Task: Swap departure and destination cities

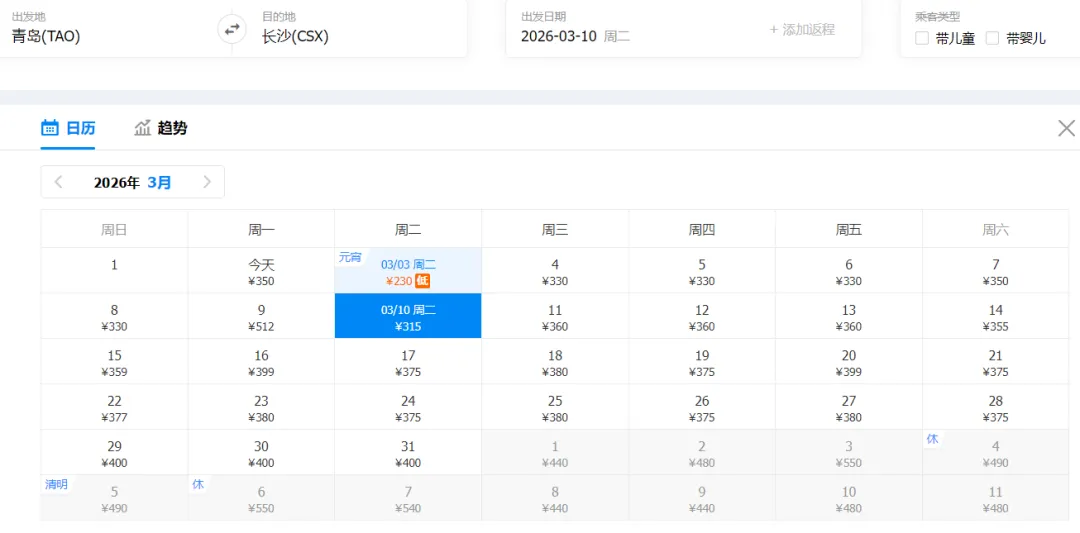Action: [x=232, y=29]
